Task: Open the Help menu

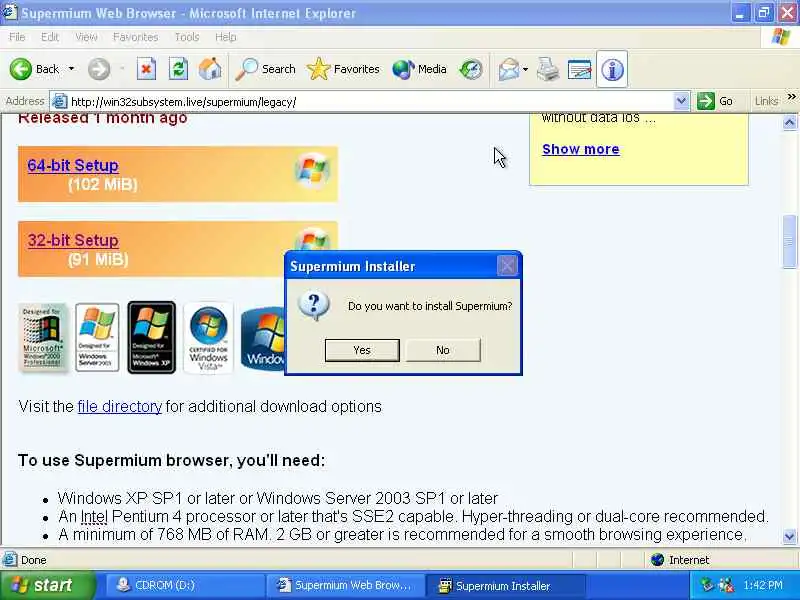Action: coord(226,37)
